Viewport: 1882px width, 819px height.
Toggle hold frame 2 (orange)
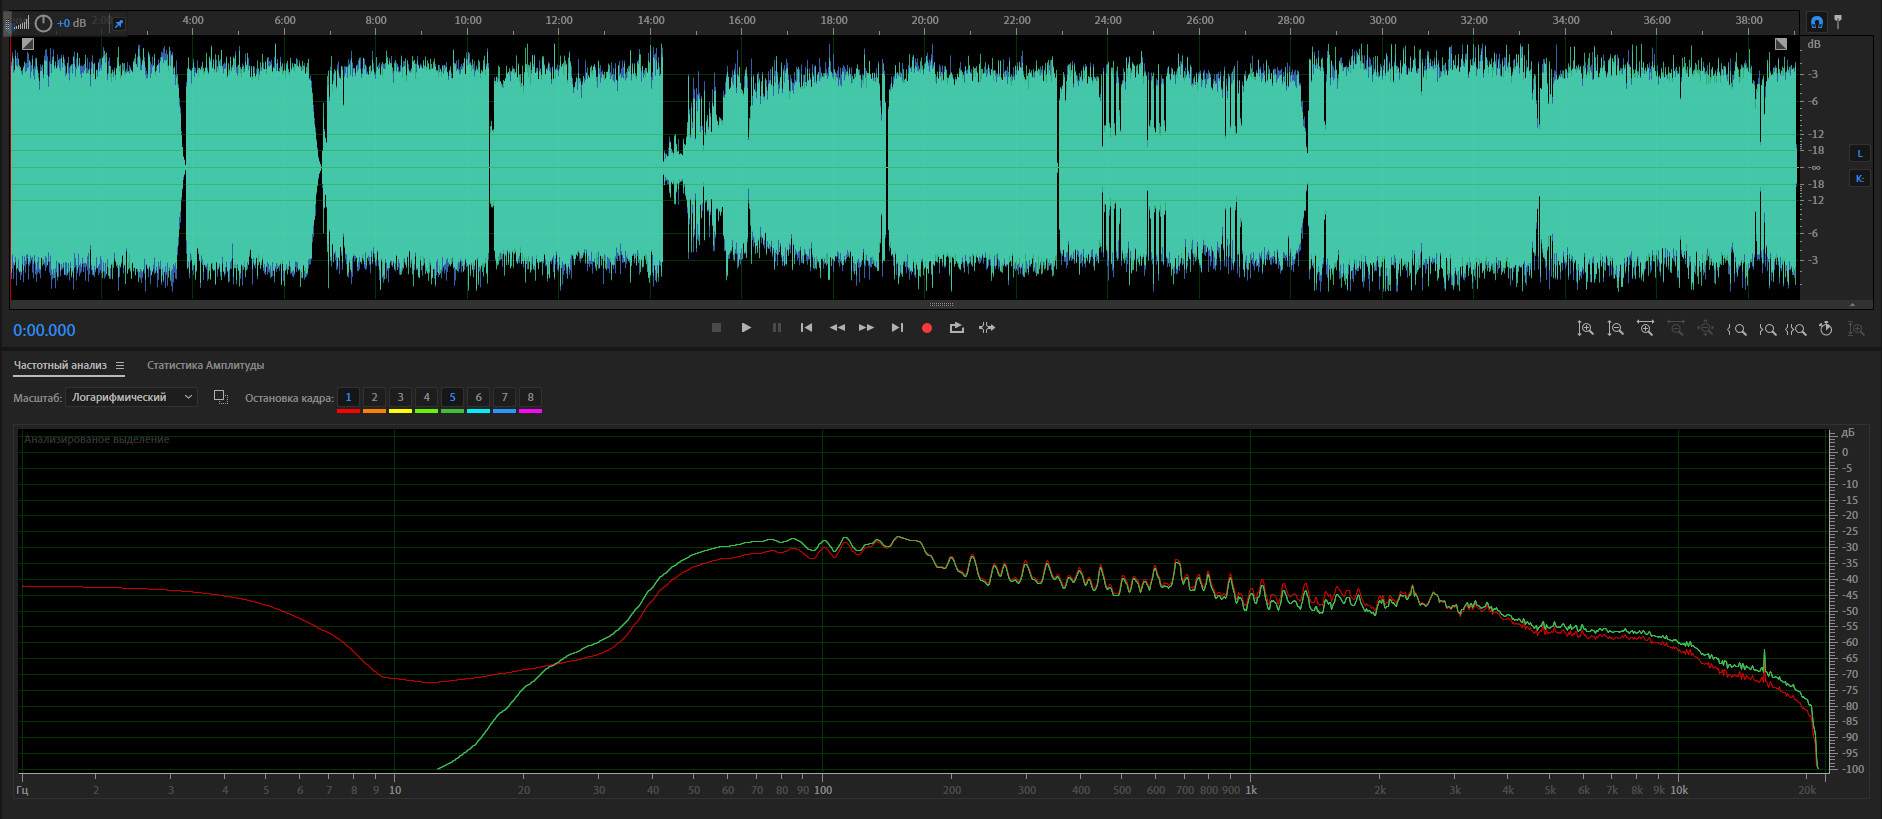374,398
